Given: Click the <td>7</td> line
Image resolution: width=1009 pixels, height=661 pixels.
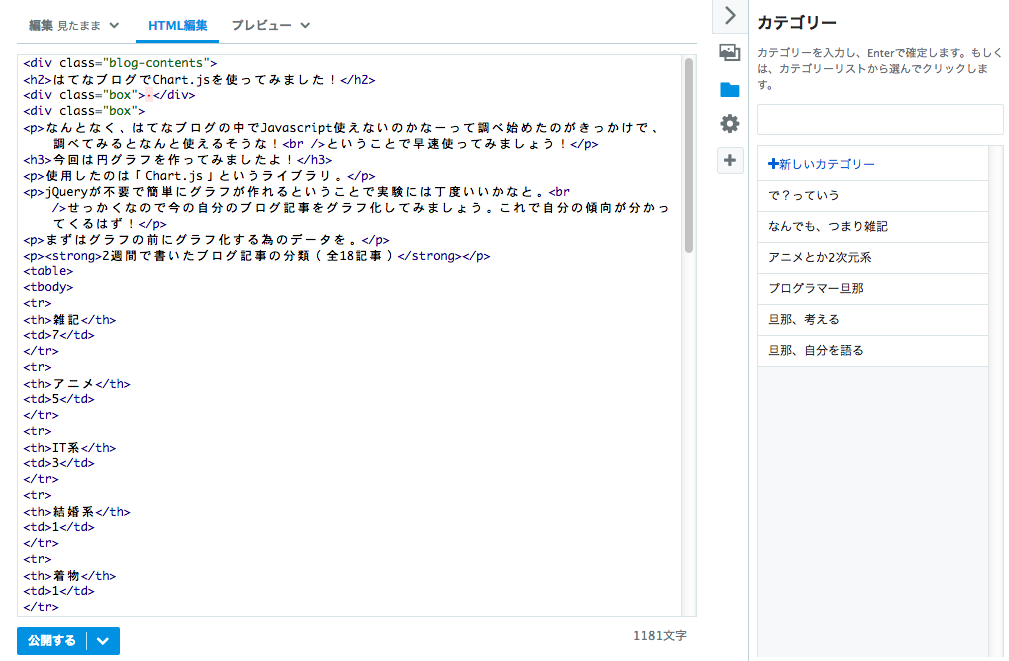Looking at the screenshot, I should coord(59,335).
